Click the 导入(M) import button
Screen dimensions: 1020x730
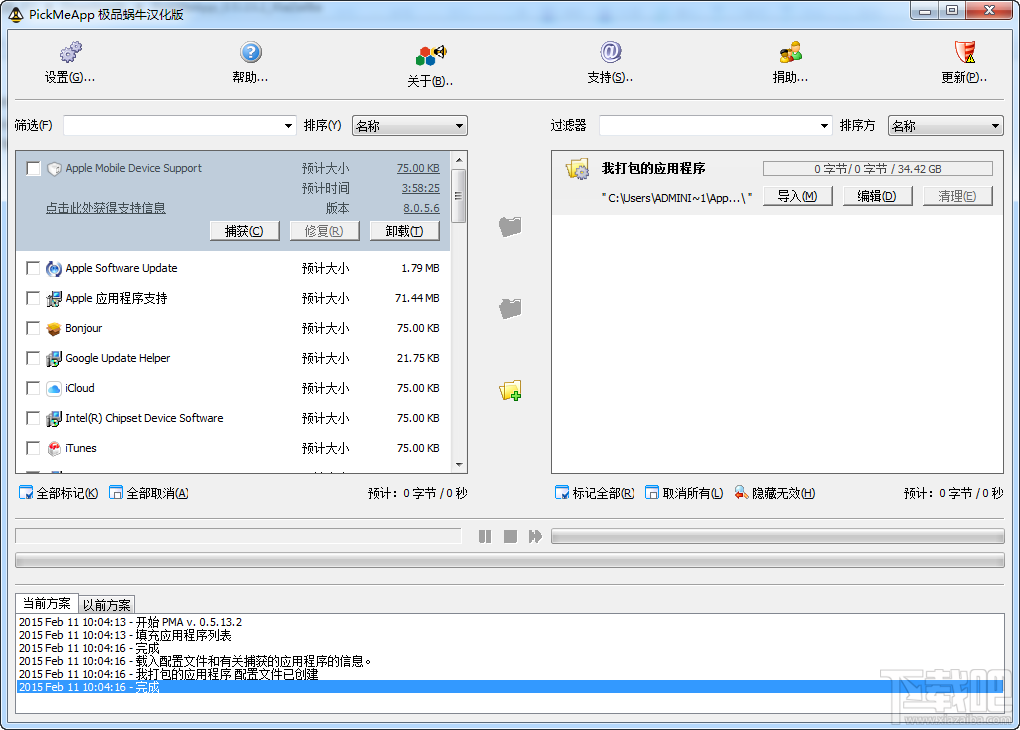coord(798,196)
